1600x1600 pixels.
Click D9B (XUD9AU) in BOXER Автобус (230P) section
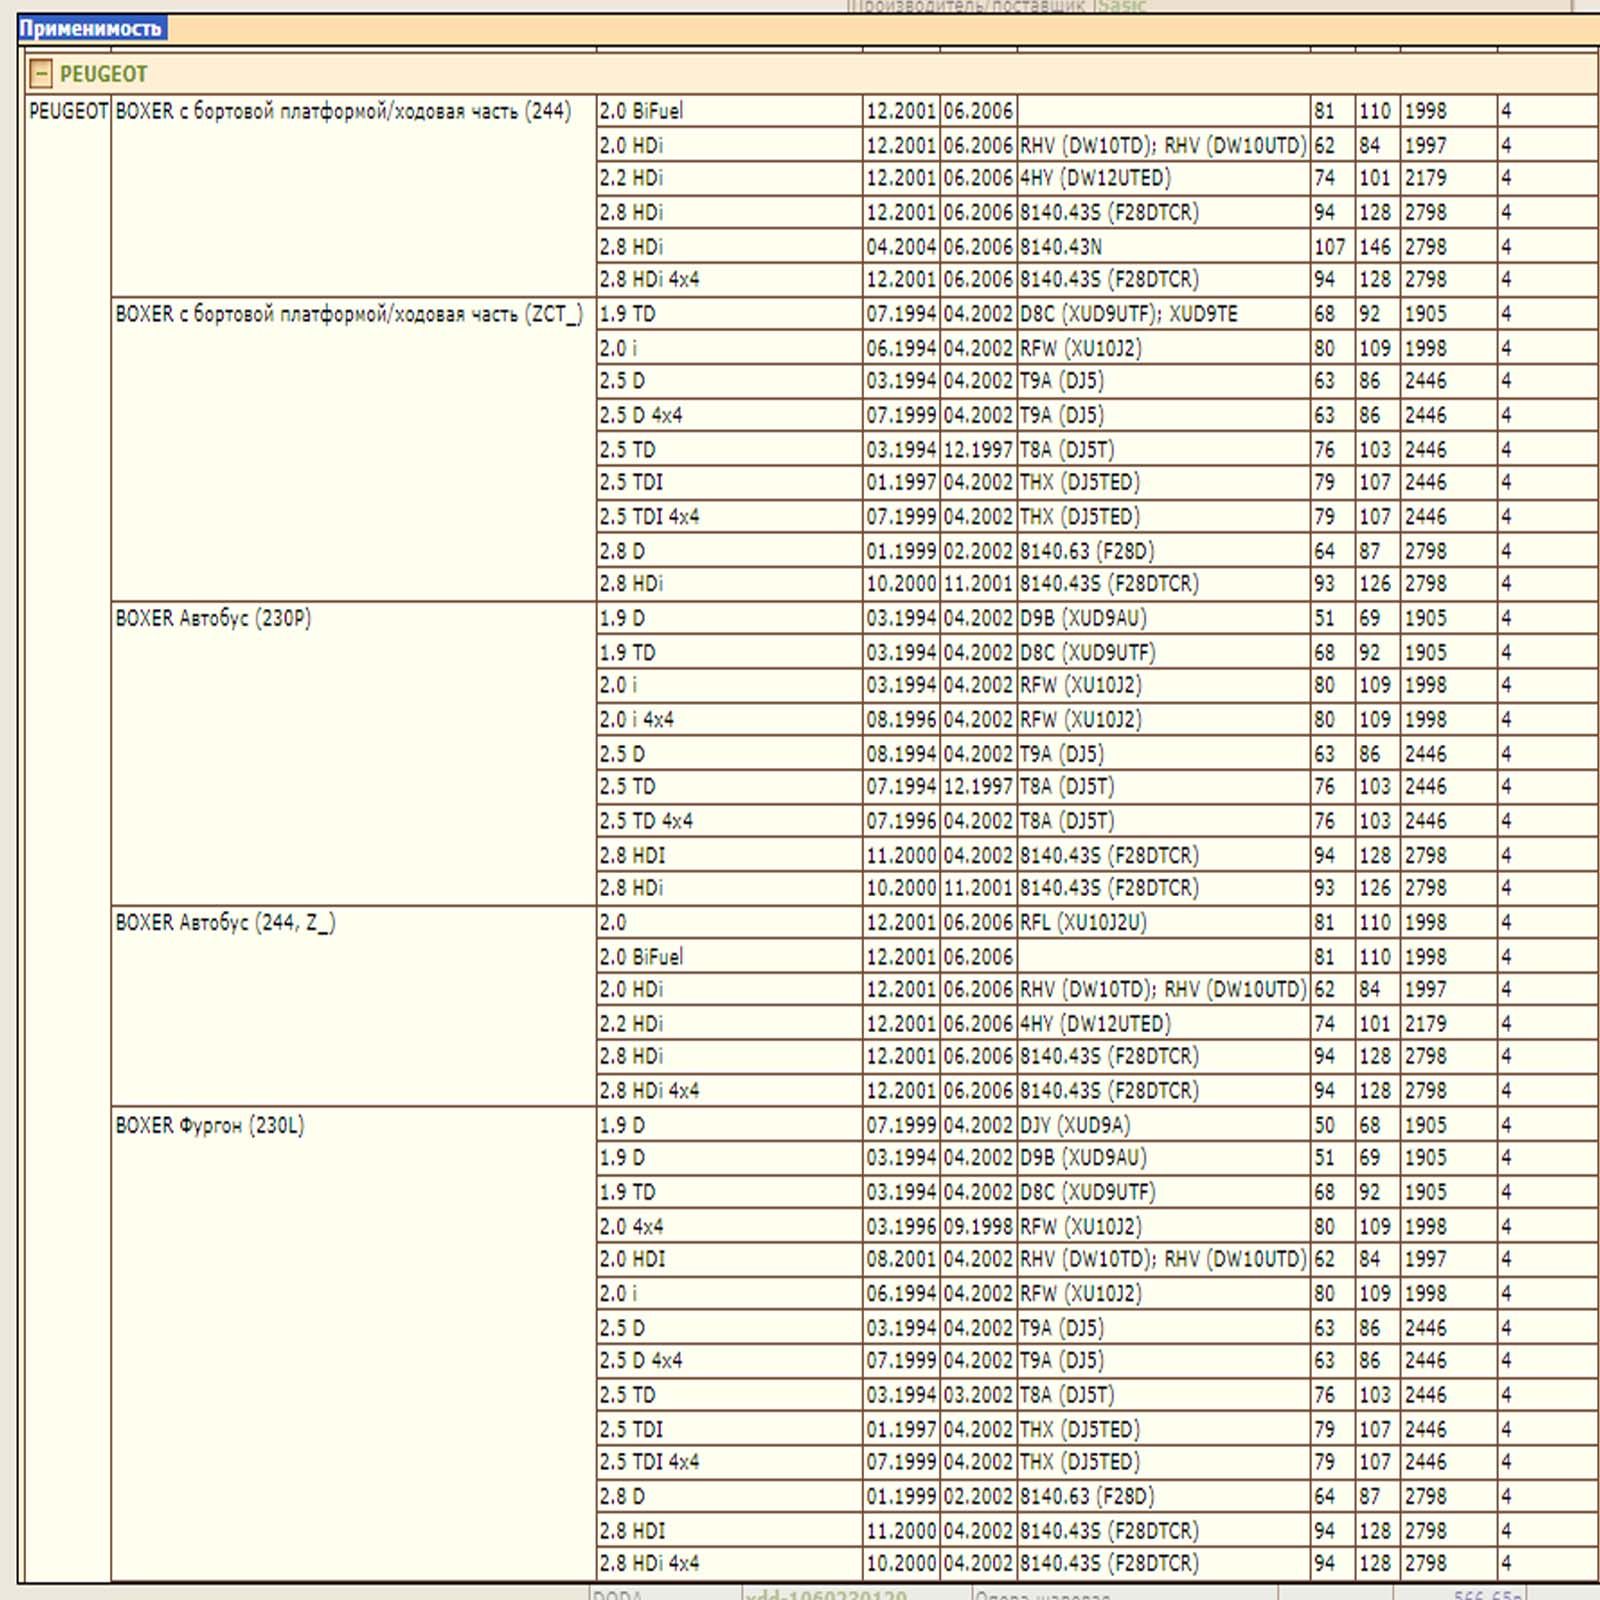point(1164,618)
